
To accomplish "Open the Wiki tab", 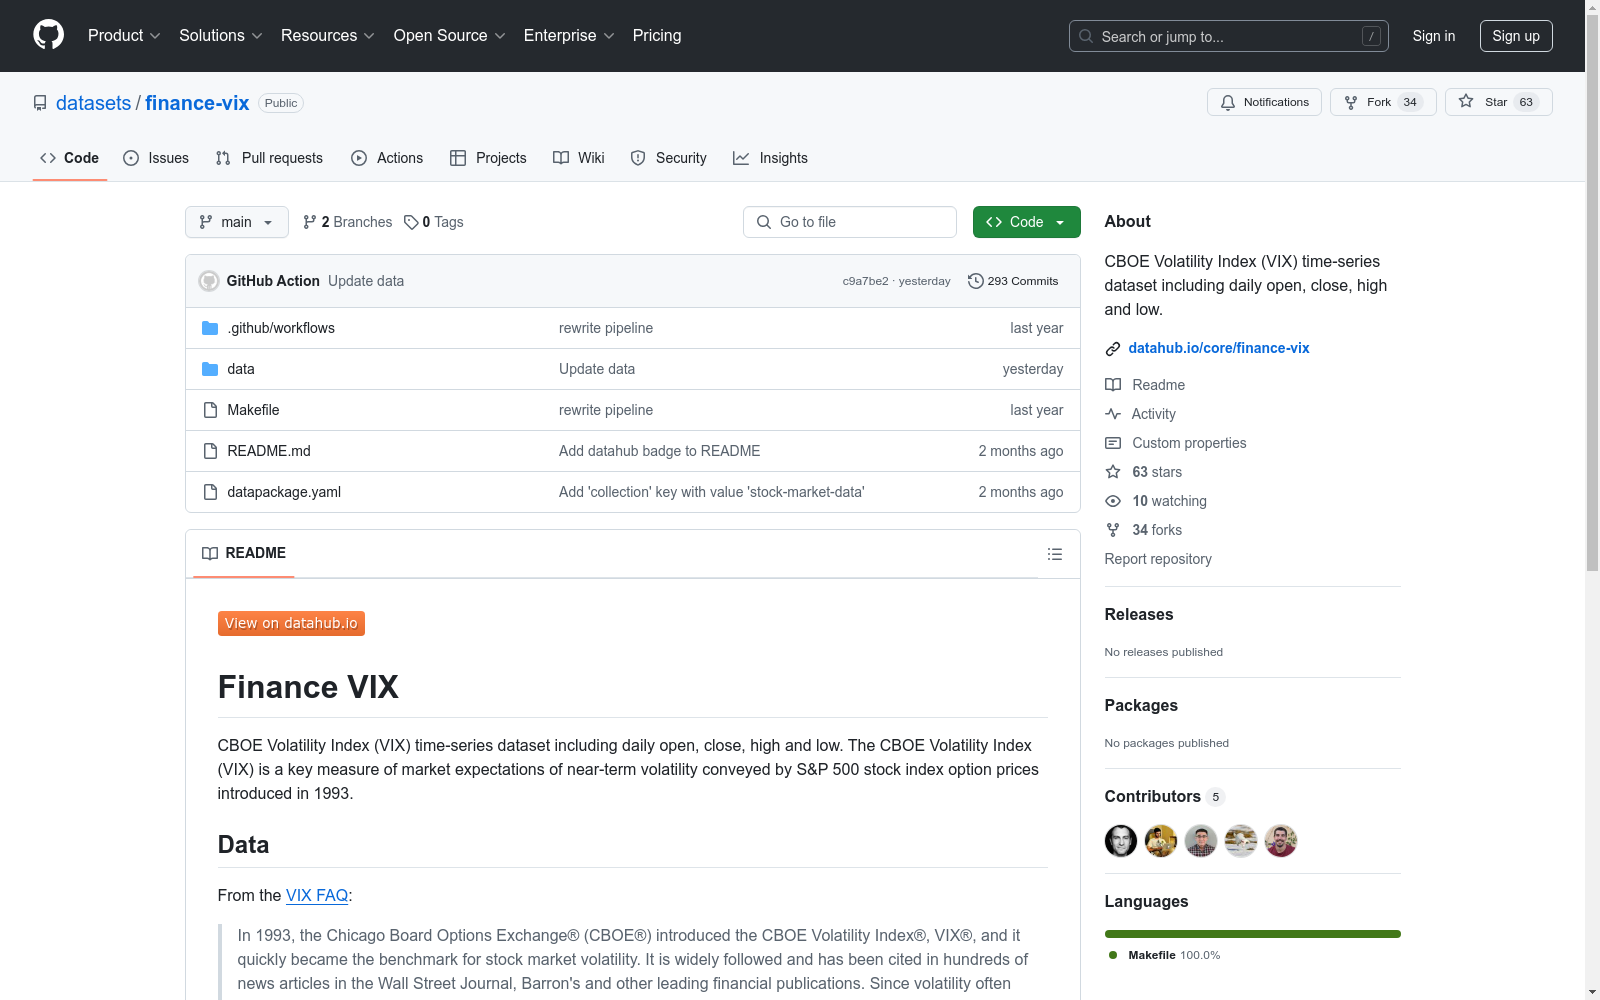I will (579, 158).
